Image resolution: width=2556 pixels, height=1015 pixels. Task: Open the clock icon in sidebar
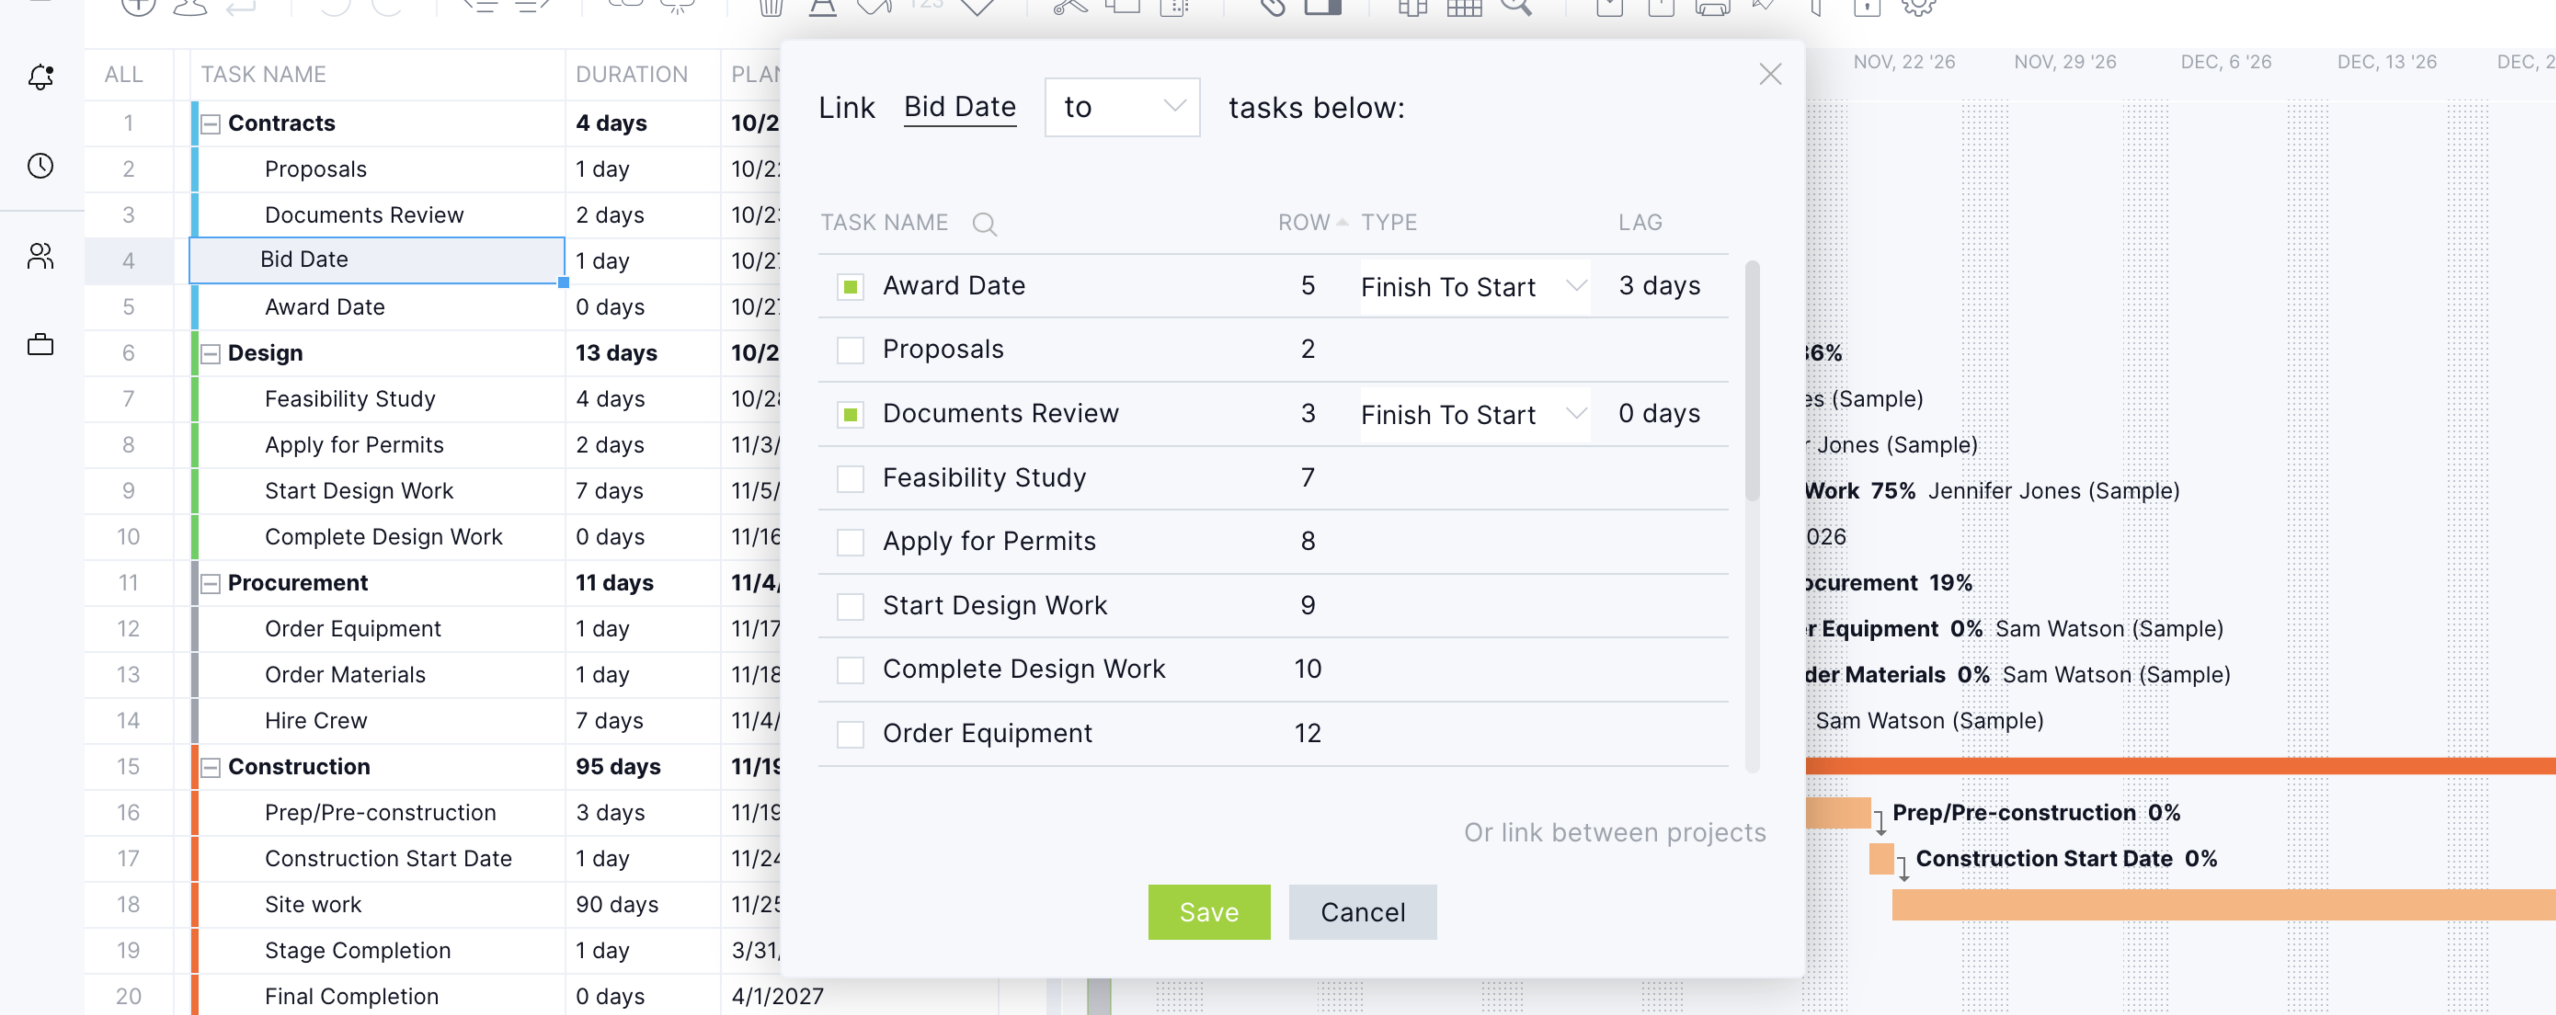[41, 166]
